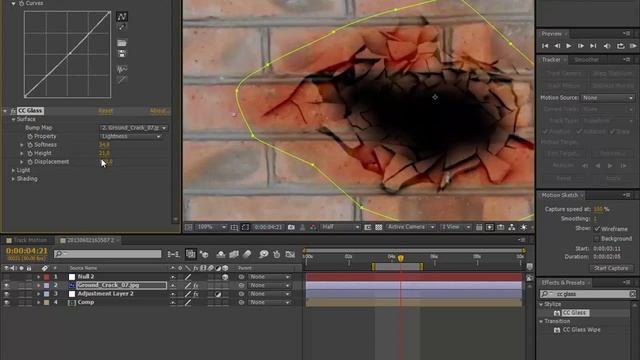The width and height of the screenshot is (640, 360).
Task: Click Start Capture in Motion Sketch
Action: [x=611, y=268]
